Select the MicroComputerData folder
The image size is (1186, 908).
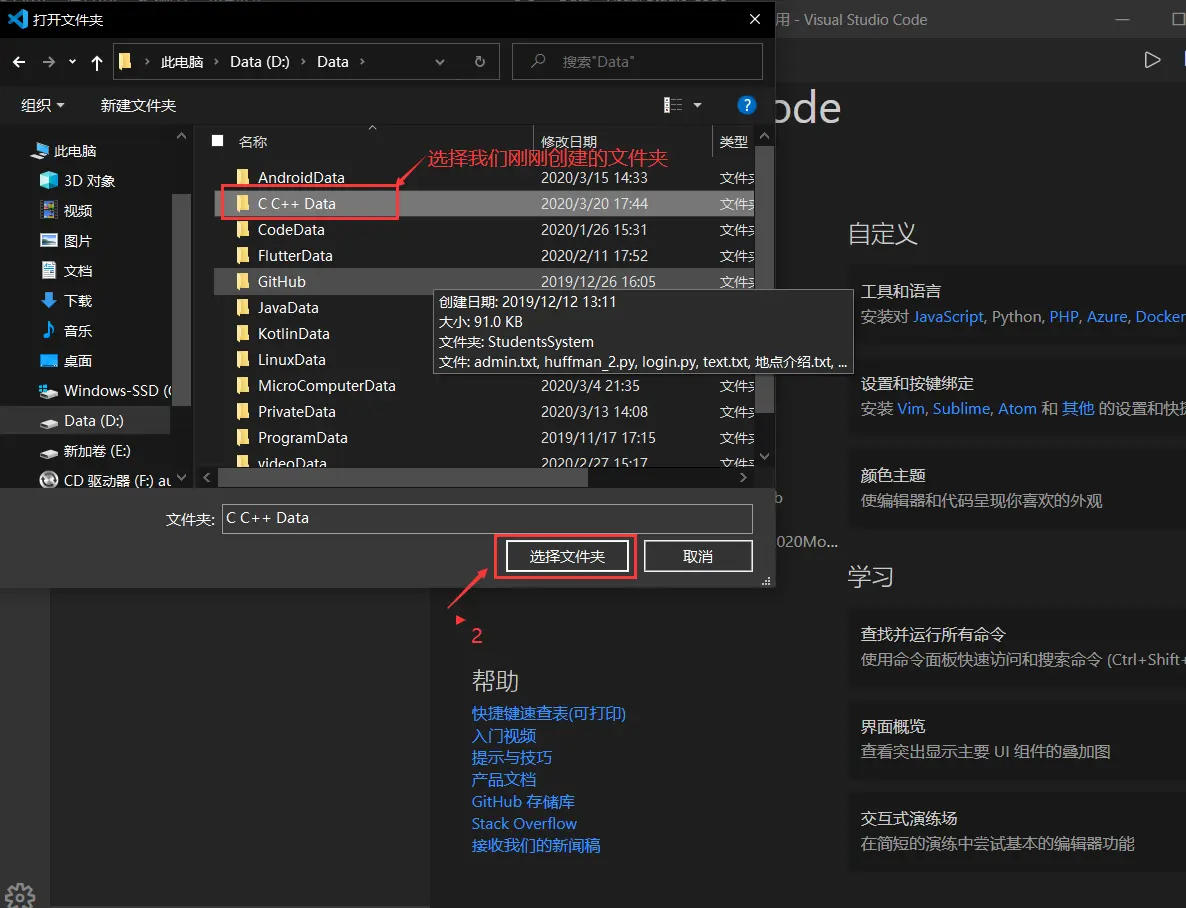point(484,386)
